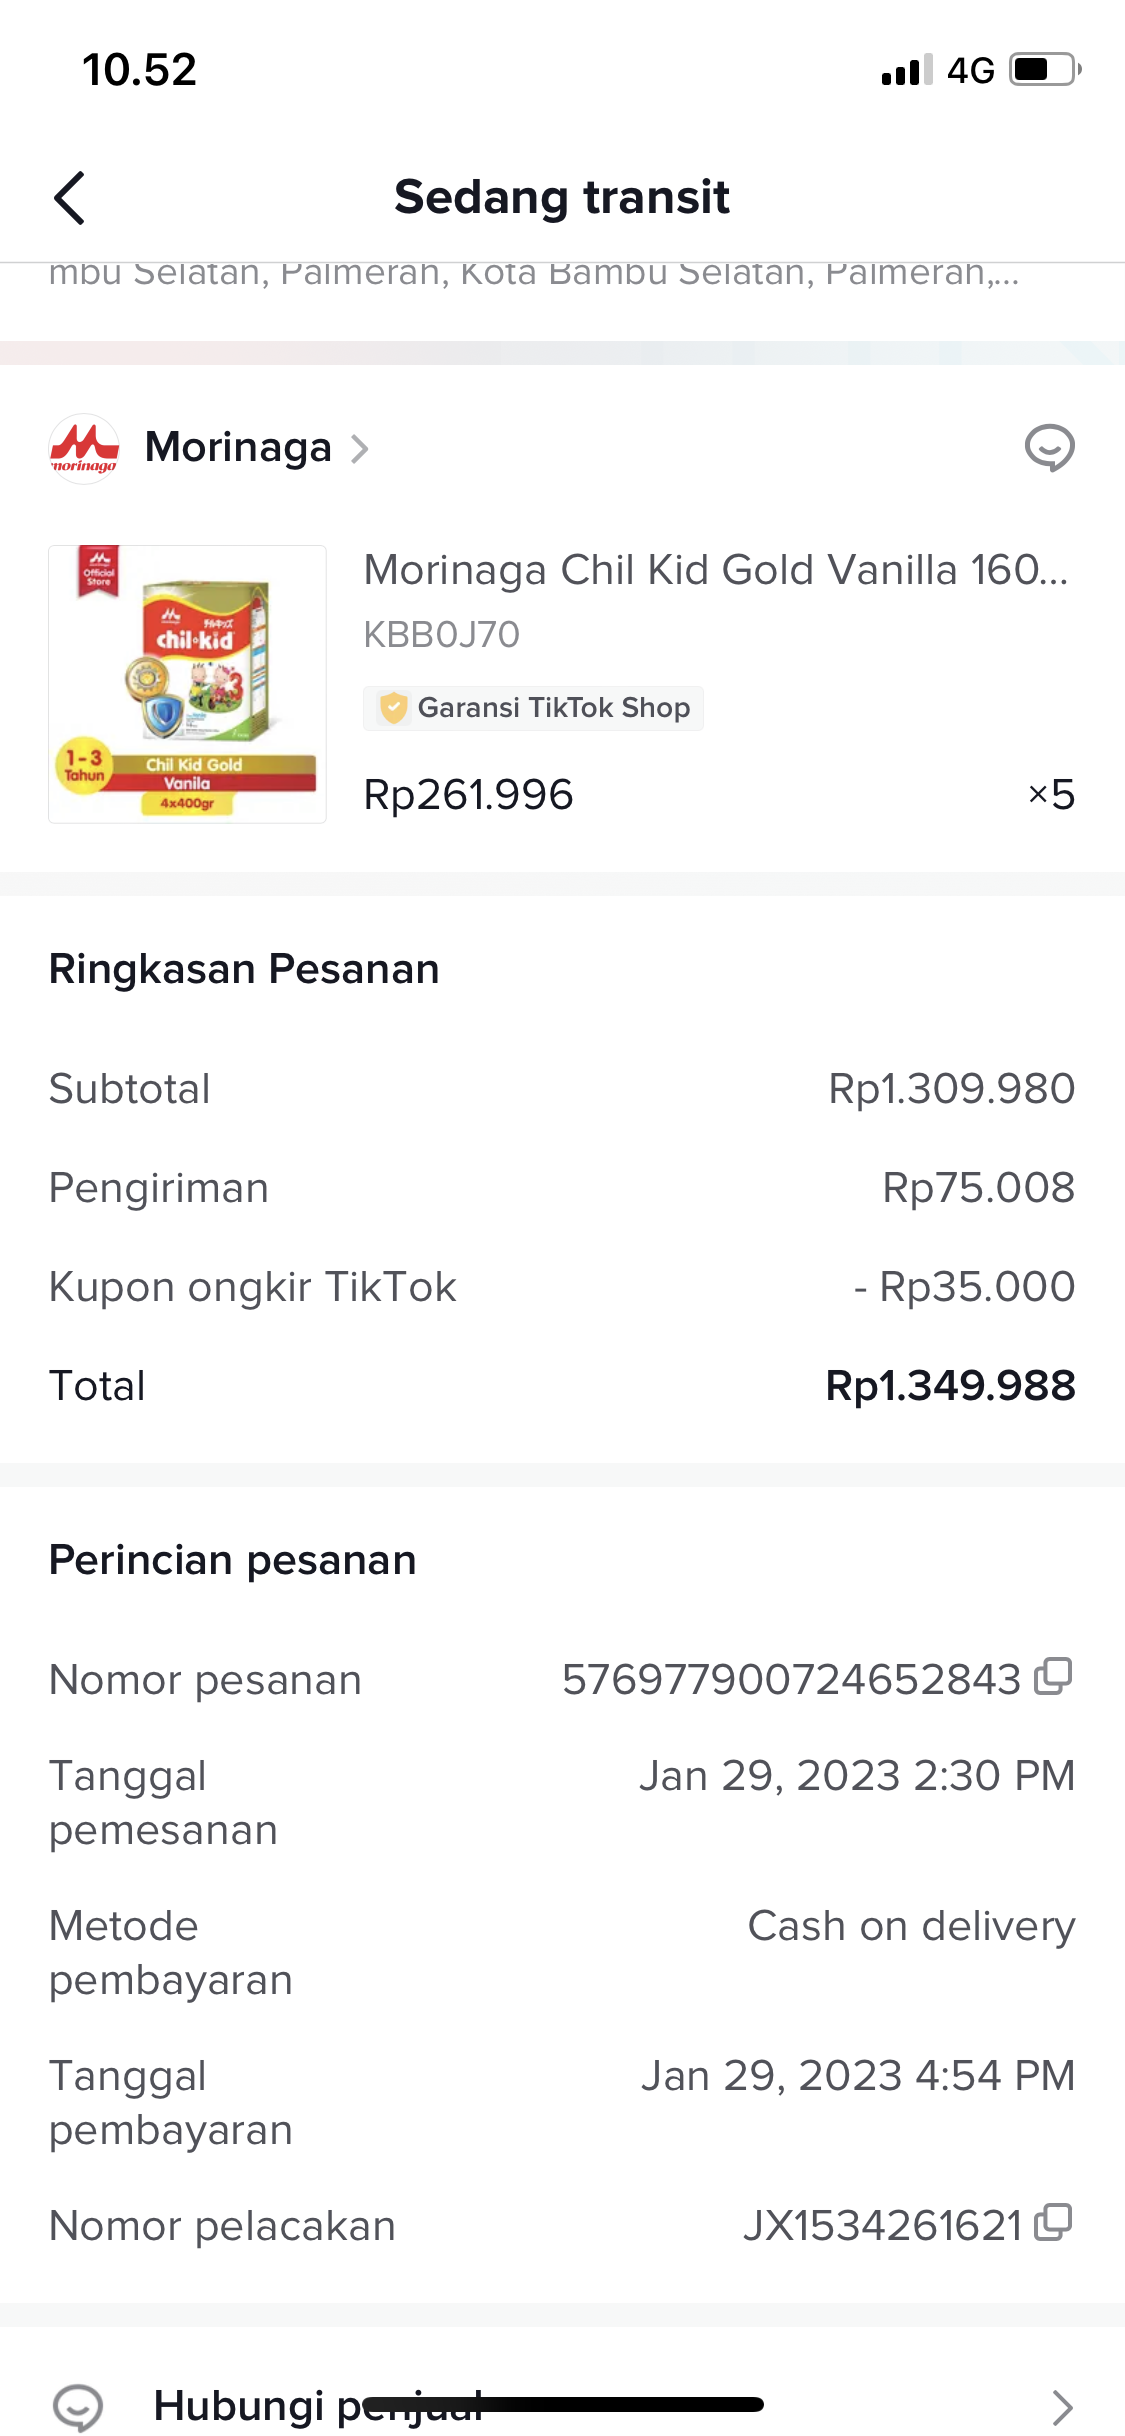Screen dimensions: 1125x2436
Task: Tap Garansi TikTok Shop badge
Action: (x=552, y=708)
